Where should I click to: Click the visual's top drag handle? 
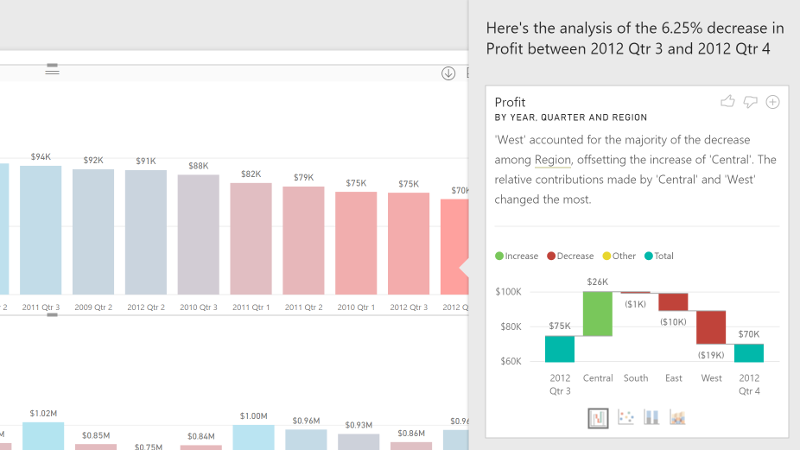(52, 69)
